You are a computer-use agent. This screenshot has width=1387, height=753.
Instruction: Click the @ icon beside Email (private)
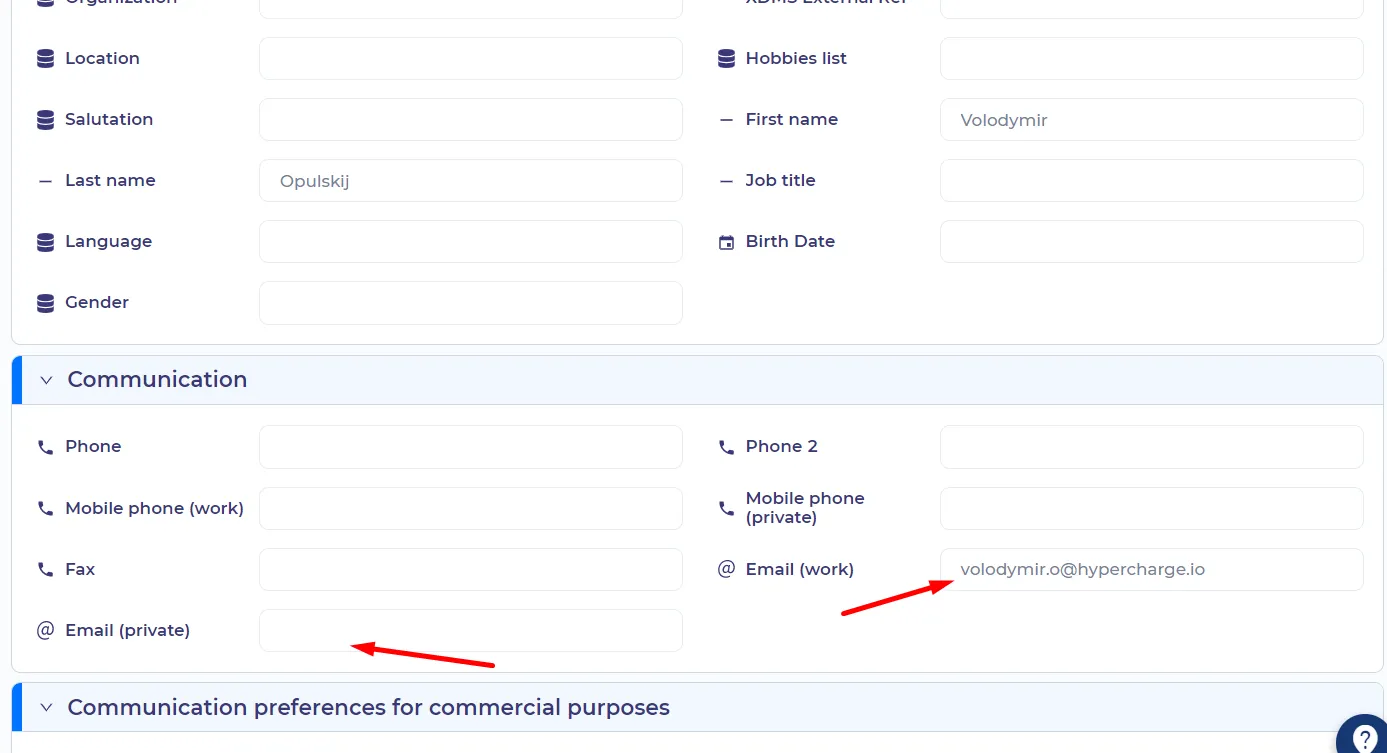[x=45, y=630]
